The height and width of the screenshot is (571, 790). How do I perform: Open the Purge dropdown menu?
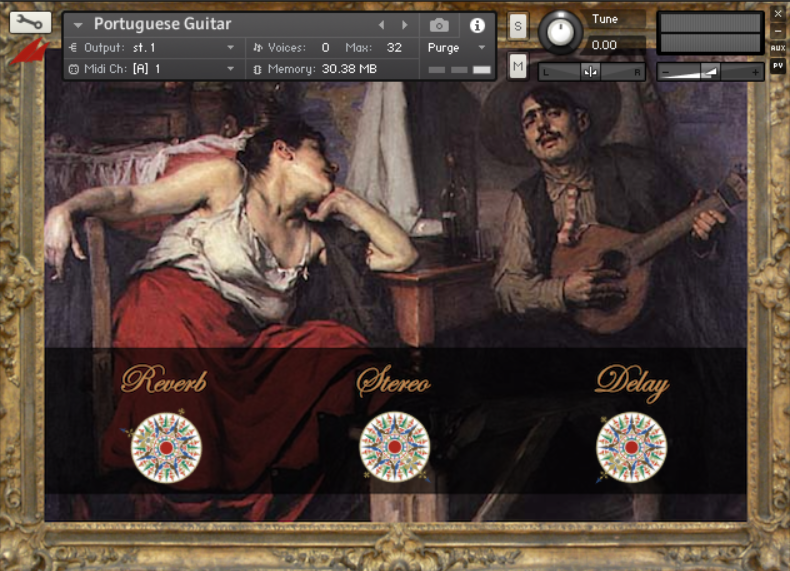tap(456, 48)
